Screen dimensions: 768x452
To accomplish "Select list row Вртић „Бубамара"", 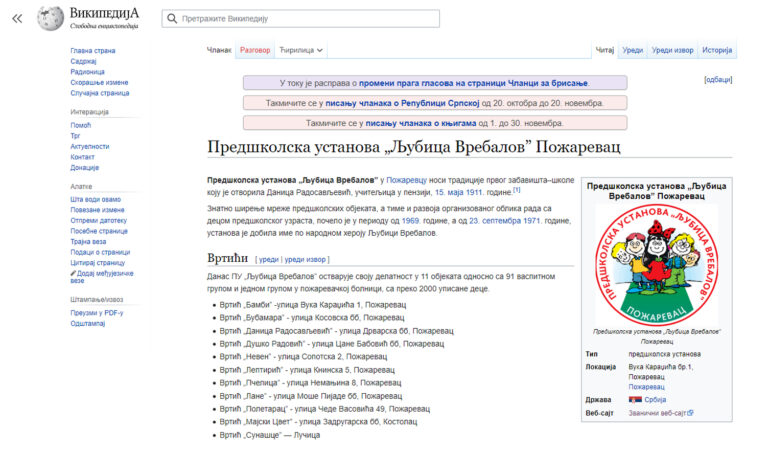I will tap(312, 318).
